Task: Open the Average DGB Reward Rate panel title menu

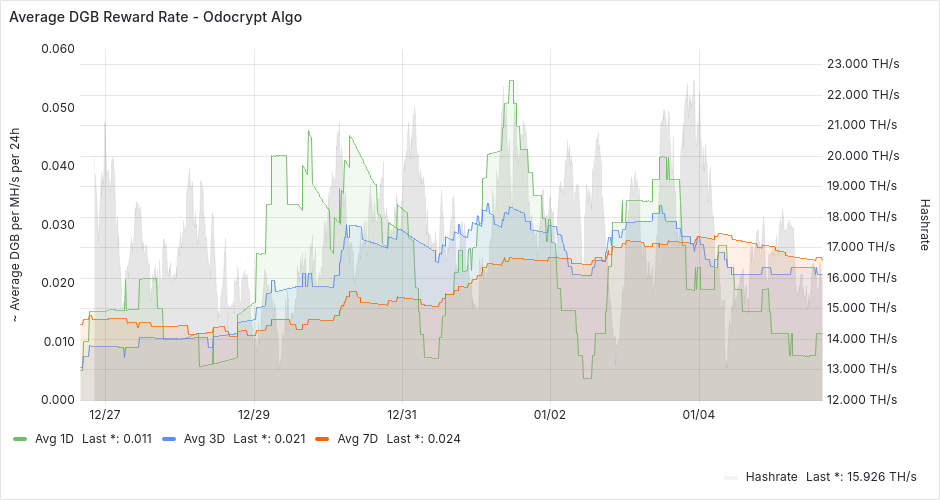Action: [x=155, y=18]
